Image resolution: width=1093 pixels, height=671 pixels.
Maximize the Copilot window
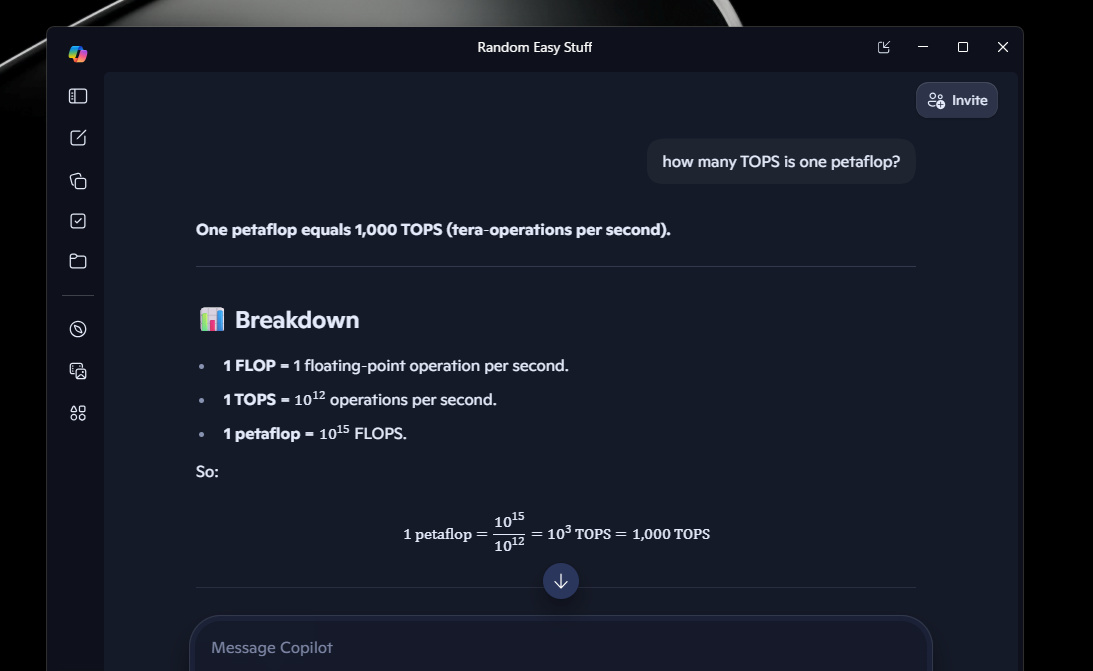963,47
